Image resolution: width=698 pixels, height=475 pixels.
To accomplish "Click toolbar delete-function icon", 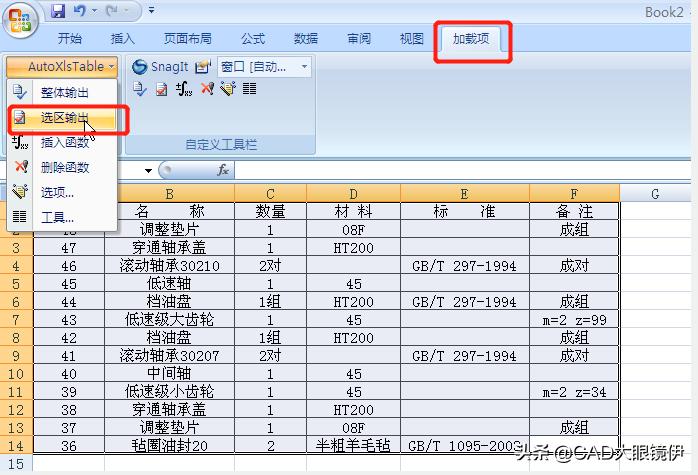I will click(x=207, y=89).
